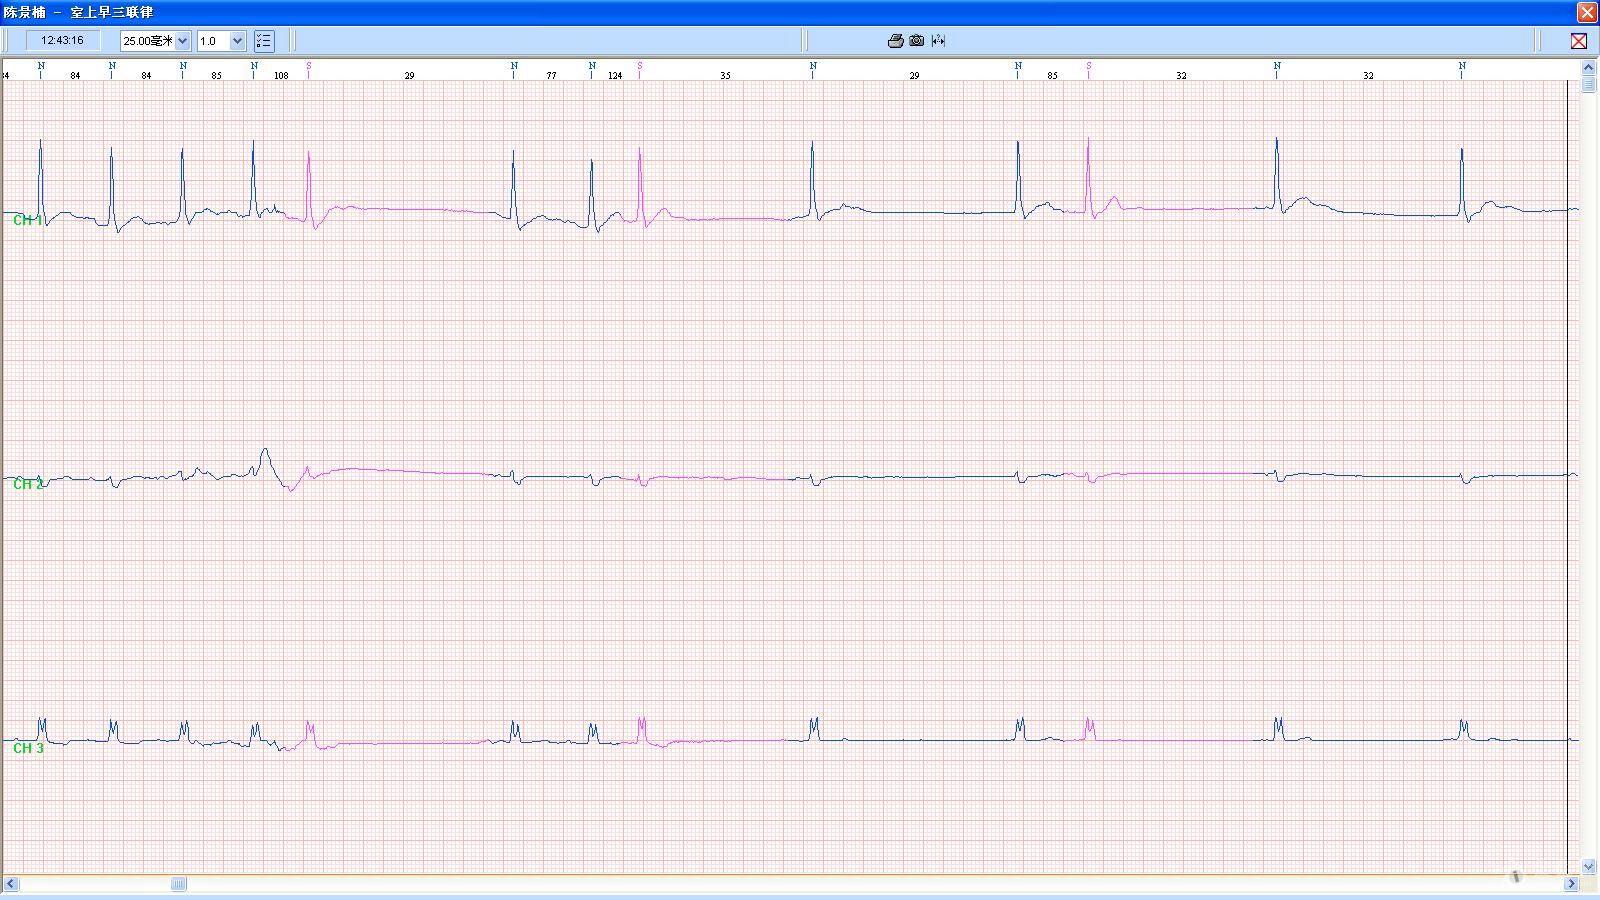Close the window with the title bar X
The height and width of the screenshot is (900, 1600).
(x=1587, y=12)
